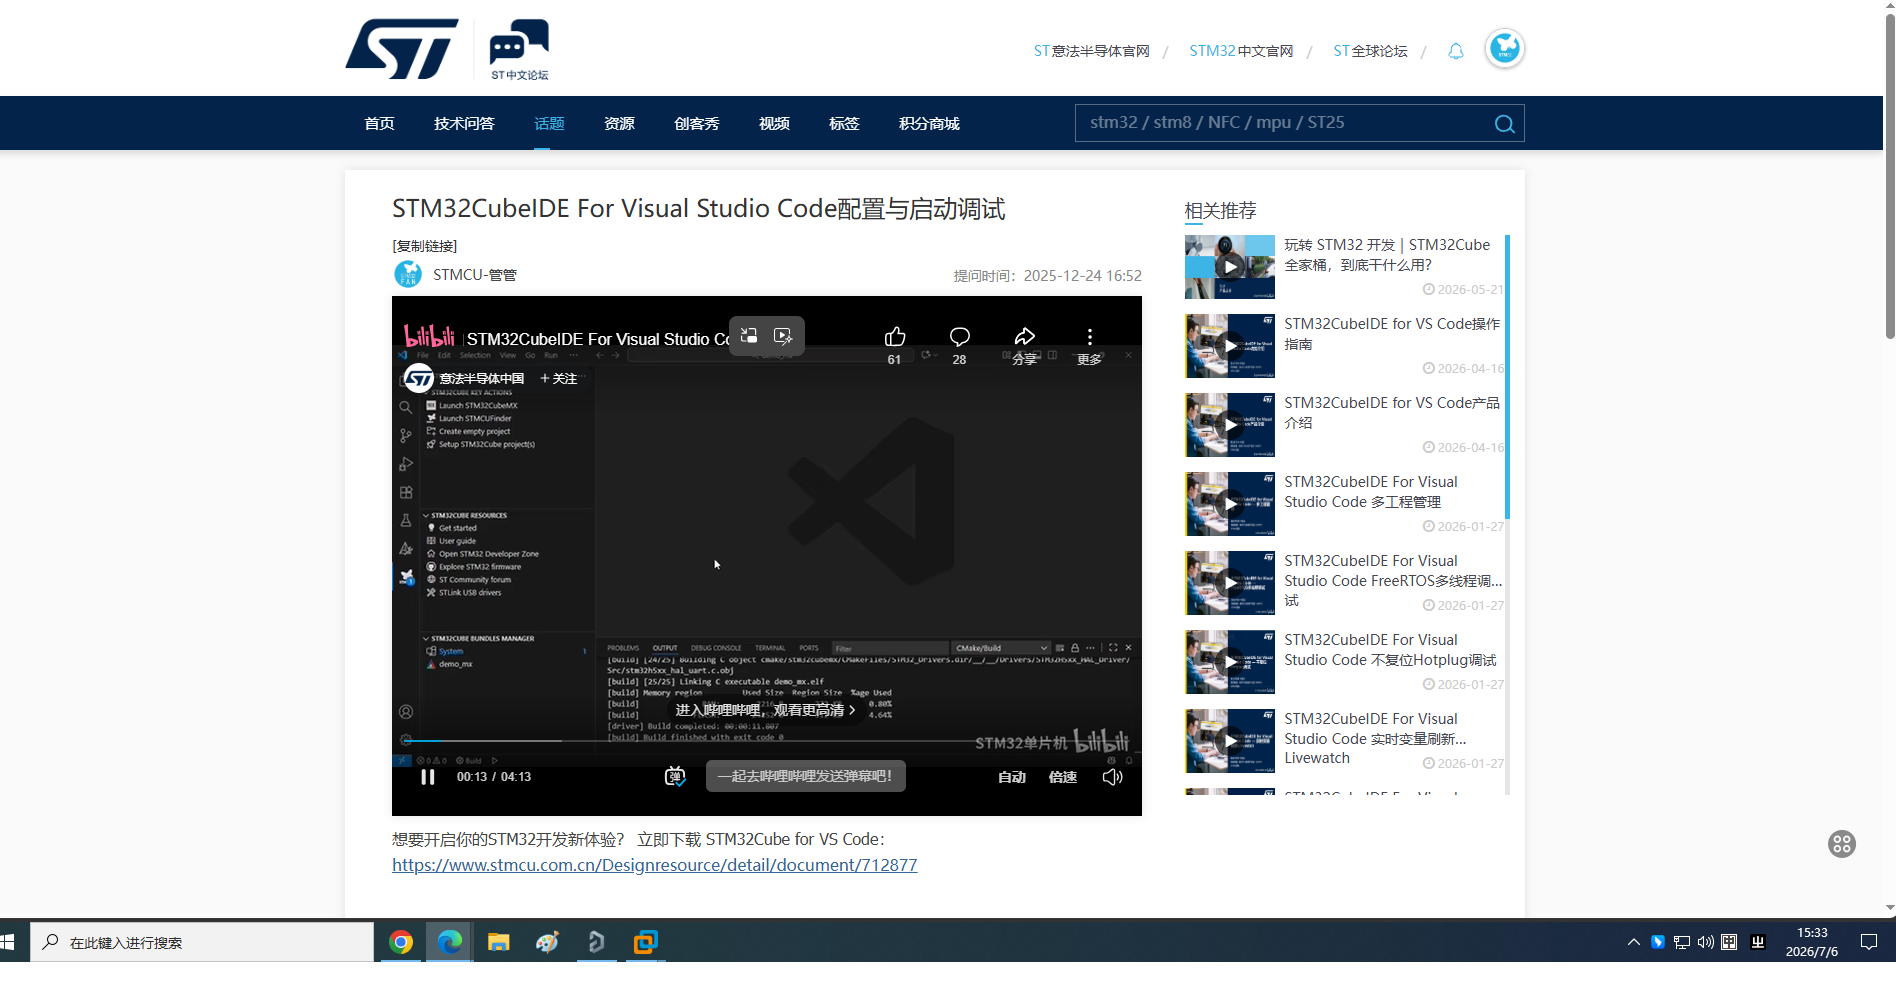Like the video with thumbs-up icon
The image size is (1896, 1000).
(x=895, y=337)
